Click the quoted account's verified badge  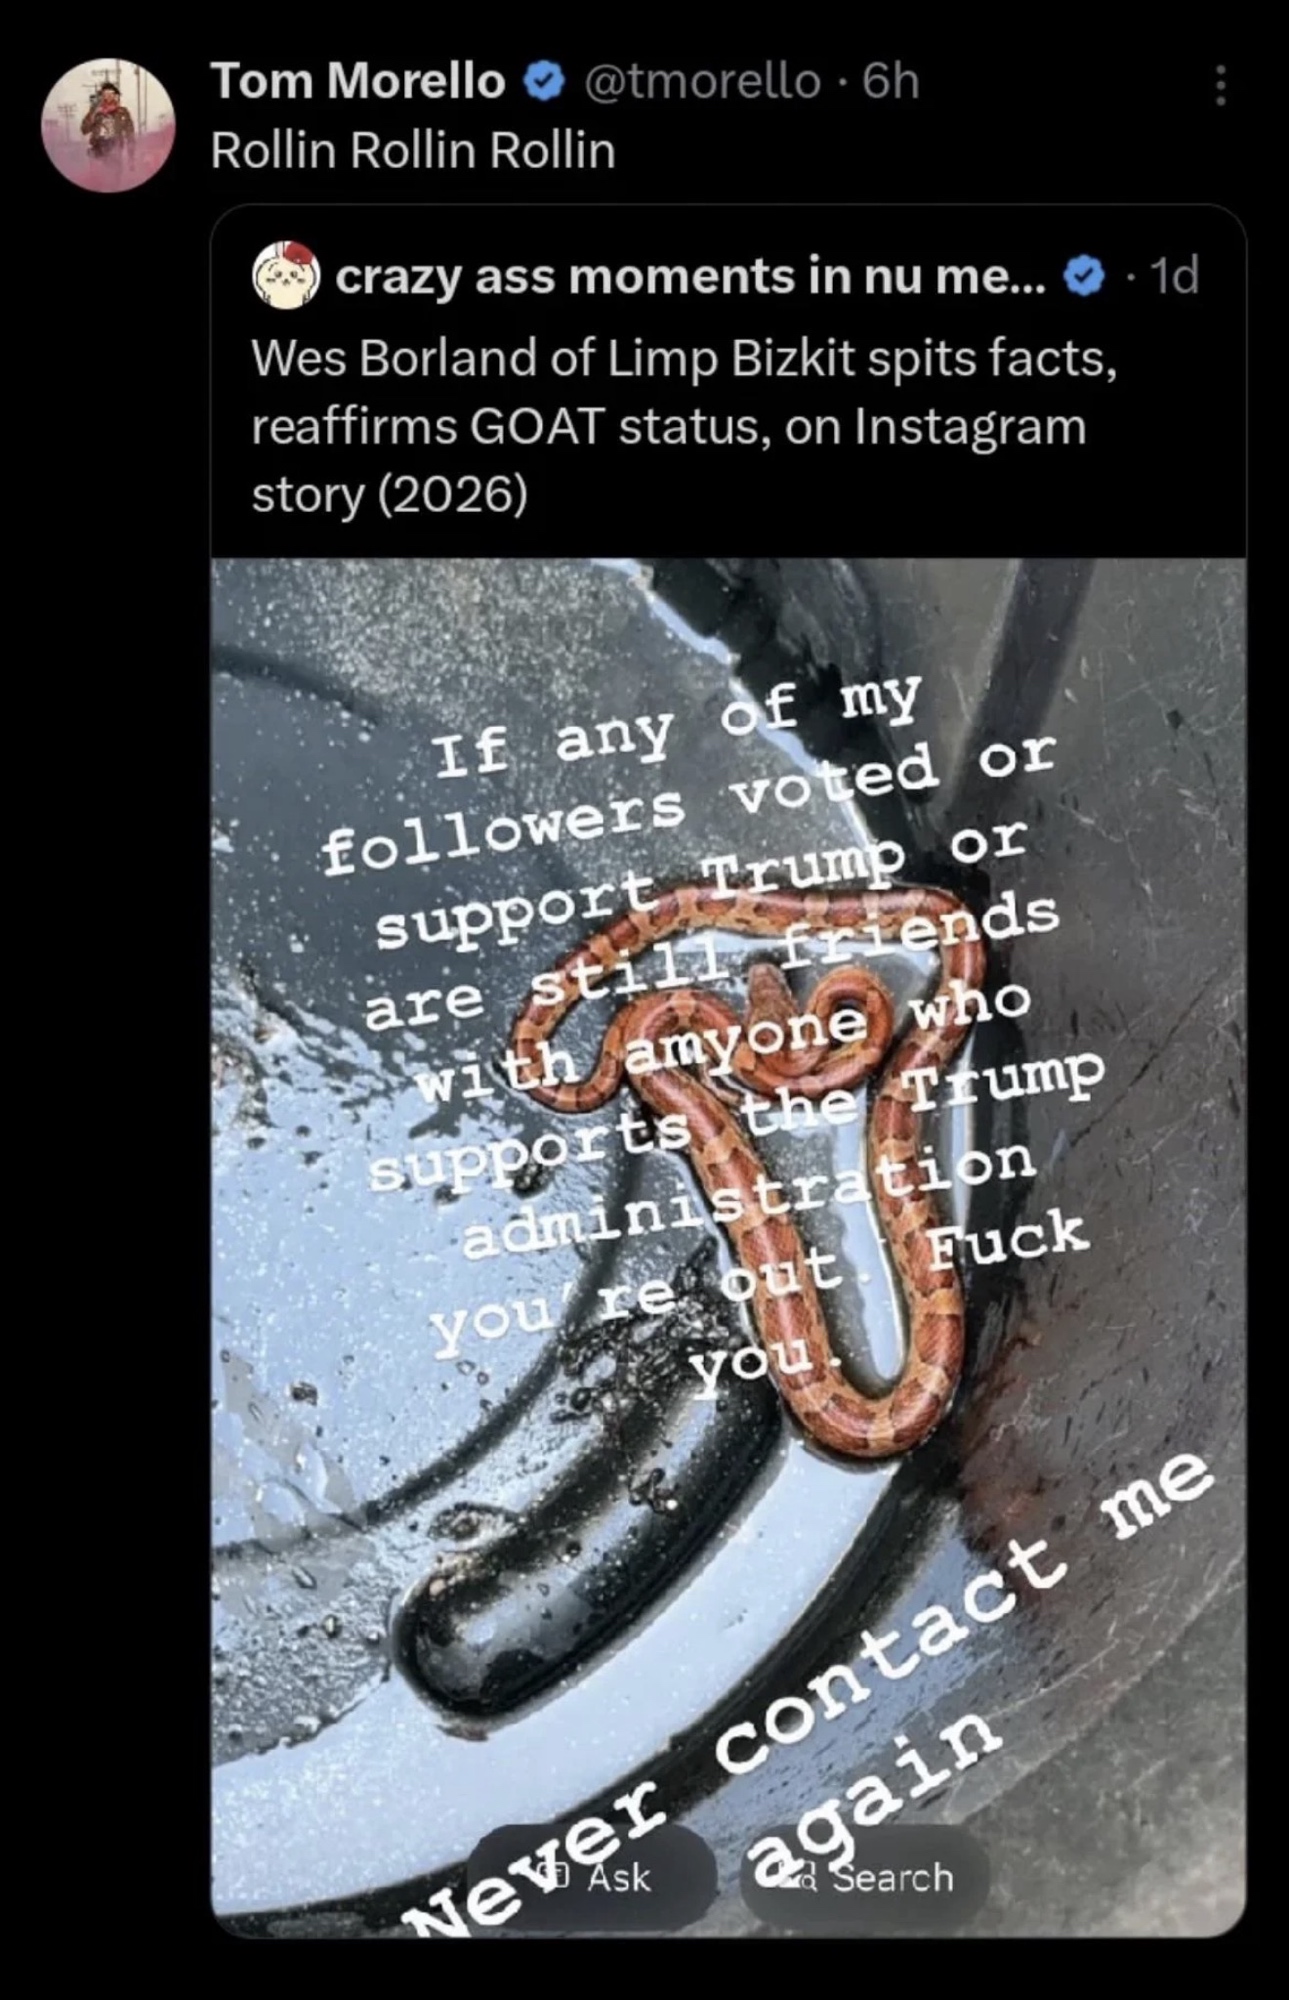pyautogui.click(x=1084, y=277)
